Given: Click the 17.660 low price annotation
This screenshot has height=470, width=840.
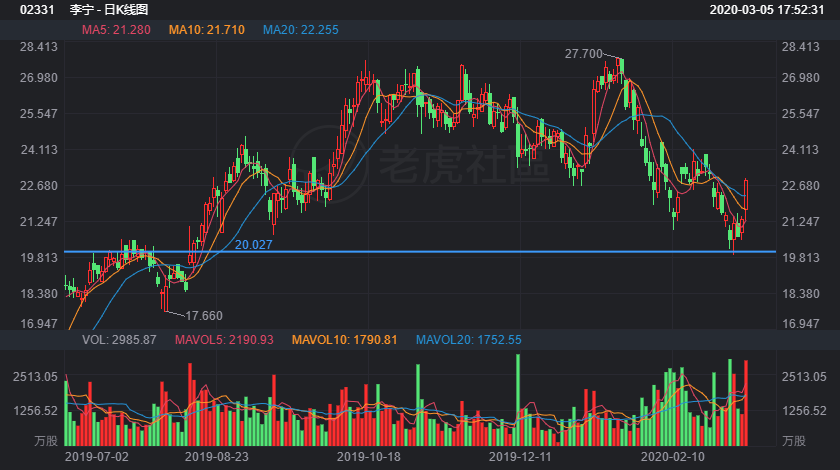Looking at the screenshot, I should 204,316.
